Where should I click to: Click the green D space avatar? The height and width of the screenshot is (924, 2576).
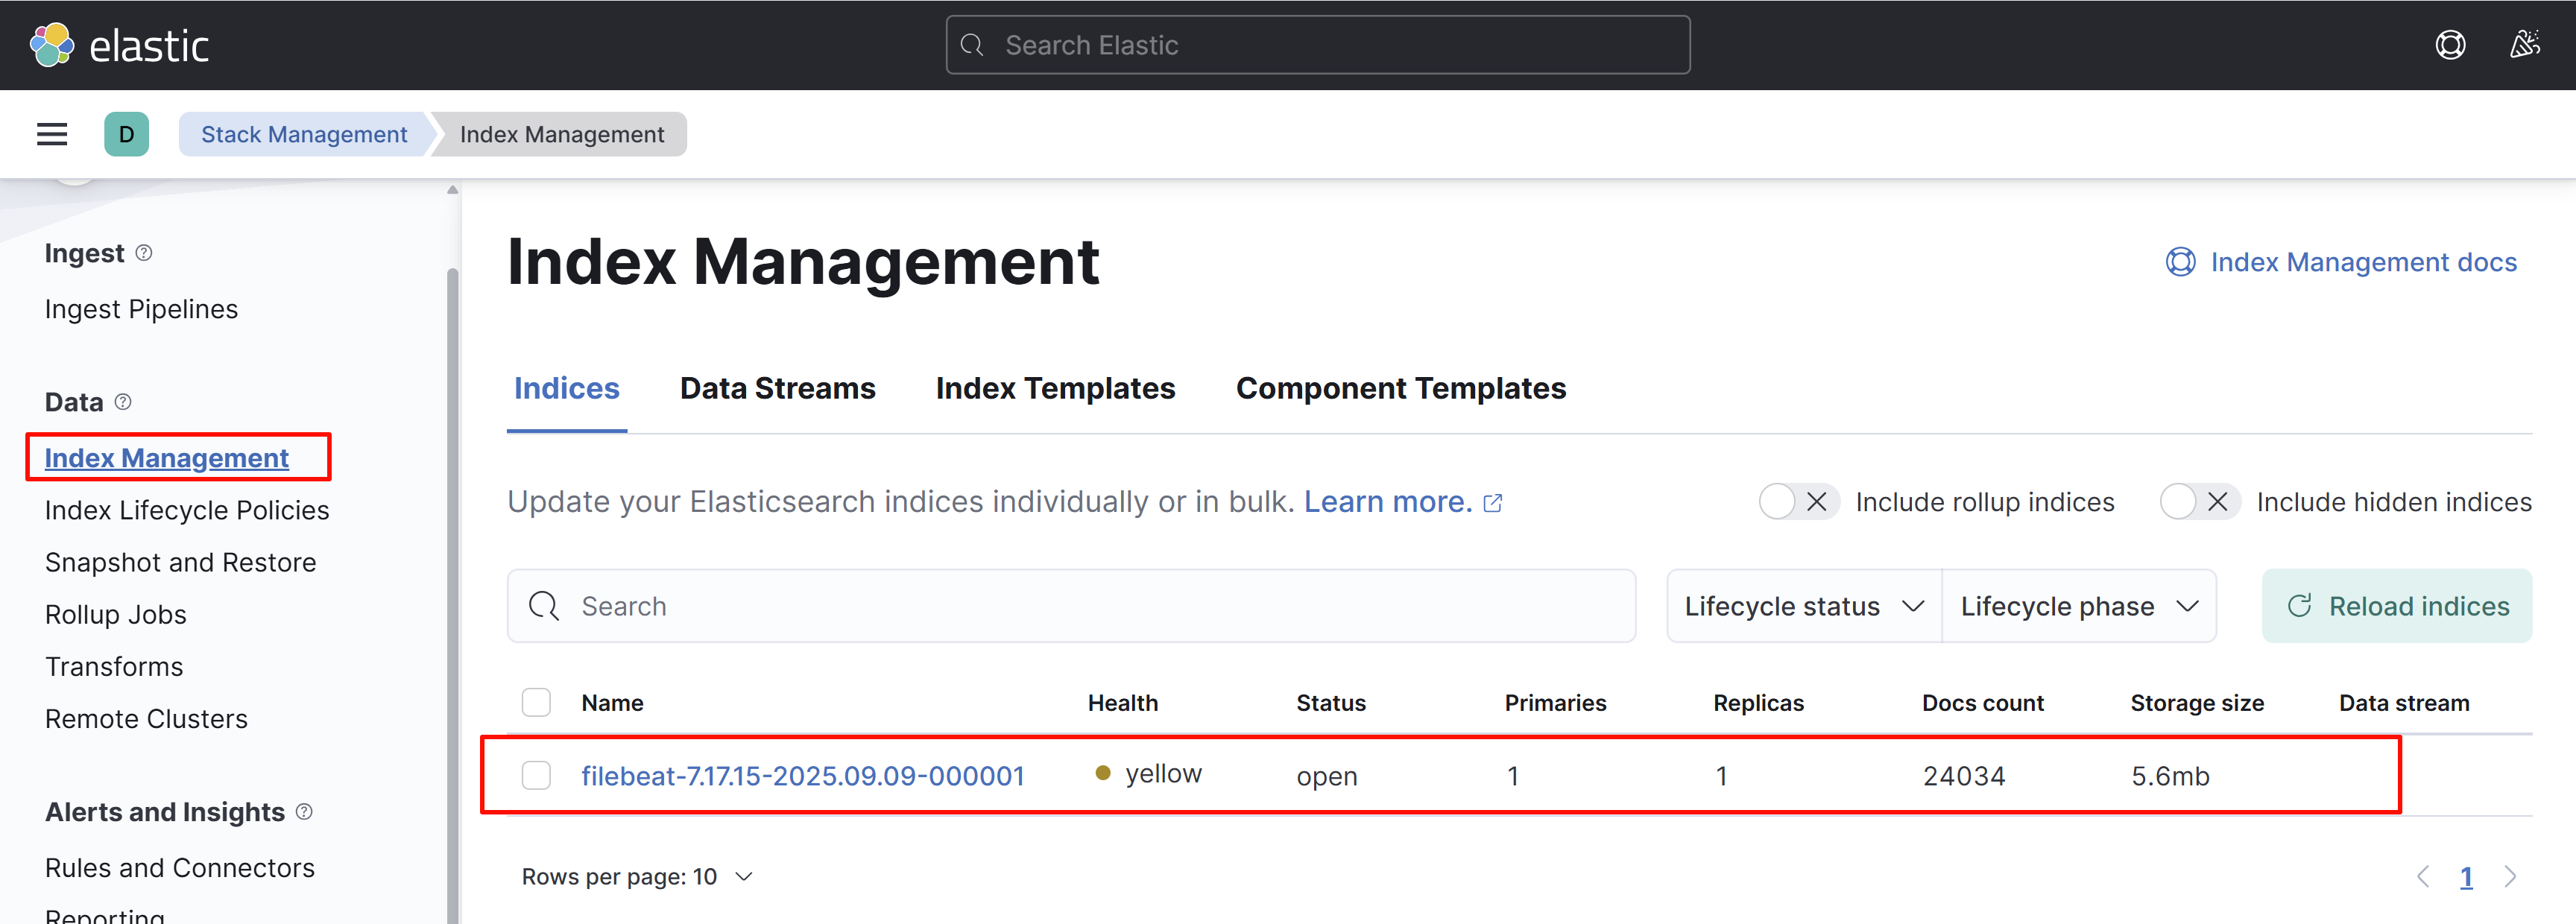click(x=126, y=134)
